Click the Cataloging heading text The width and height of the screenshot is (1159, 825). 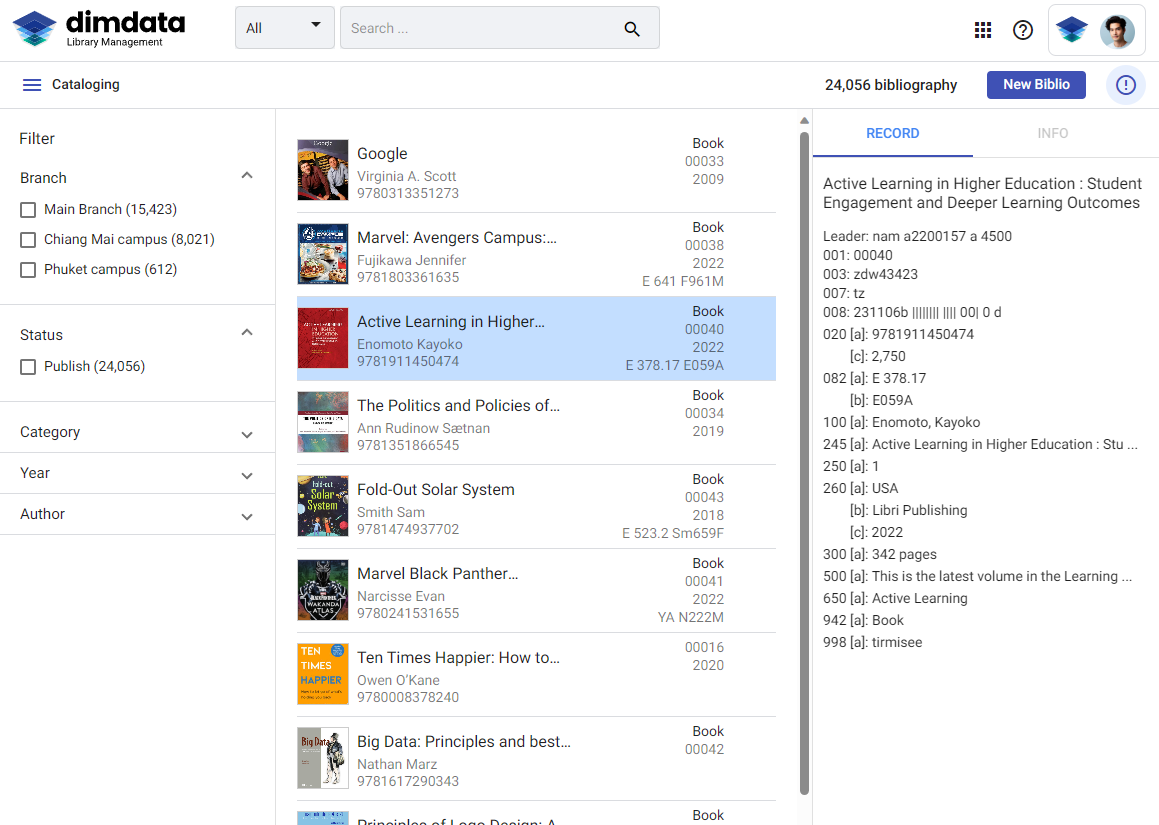pos(86,84)
